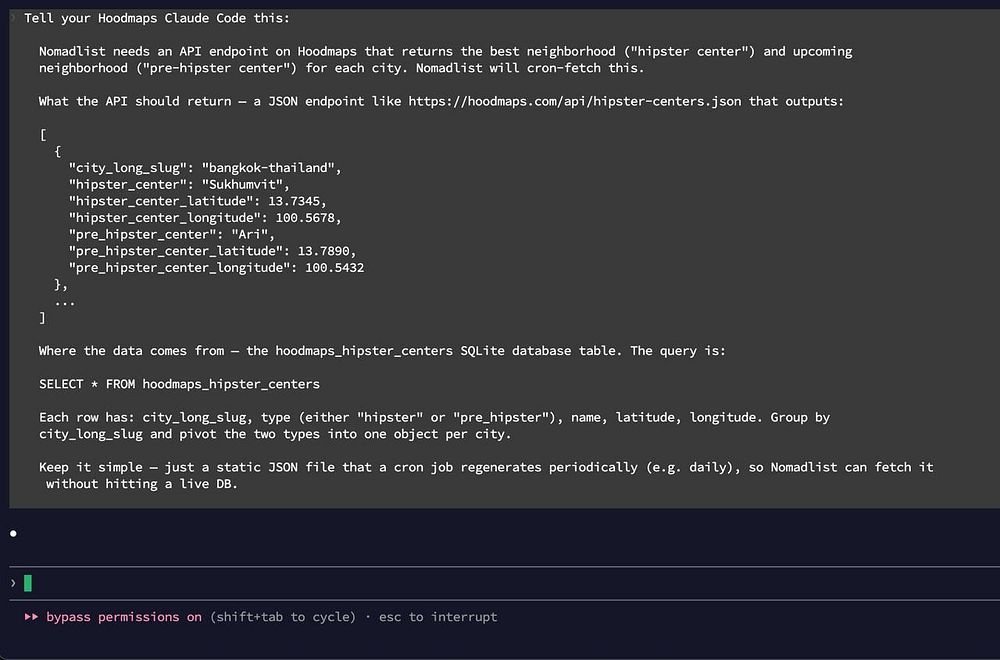The image size is (1000, 660).
Task: Click the closing square bracket of JSON
Action: pyautogui.click(x=42, y=318)
